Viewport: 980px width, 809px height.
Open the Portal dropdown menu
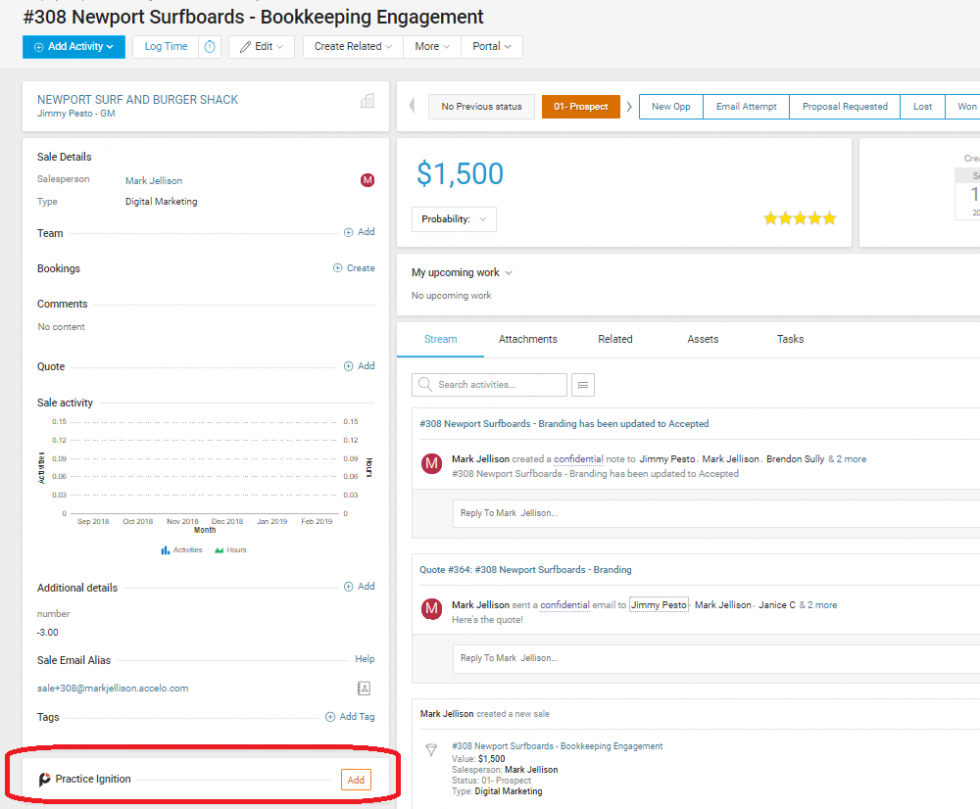click(x=492, y=47)
